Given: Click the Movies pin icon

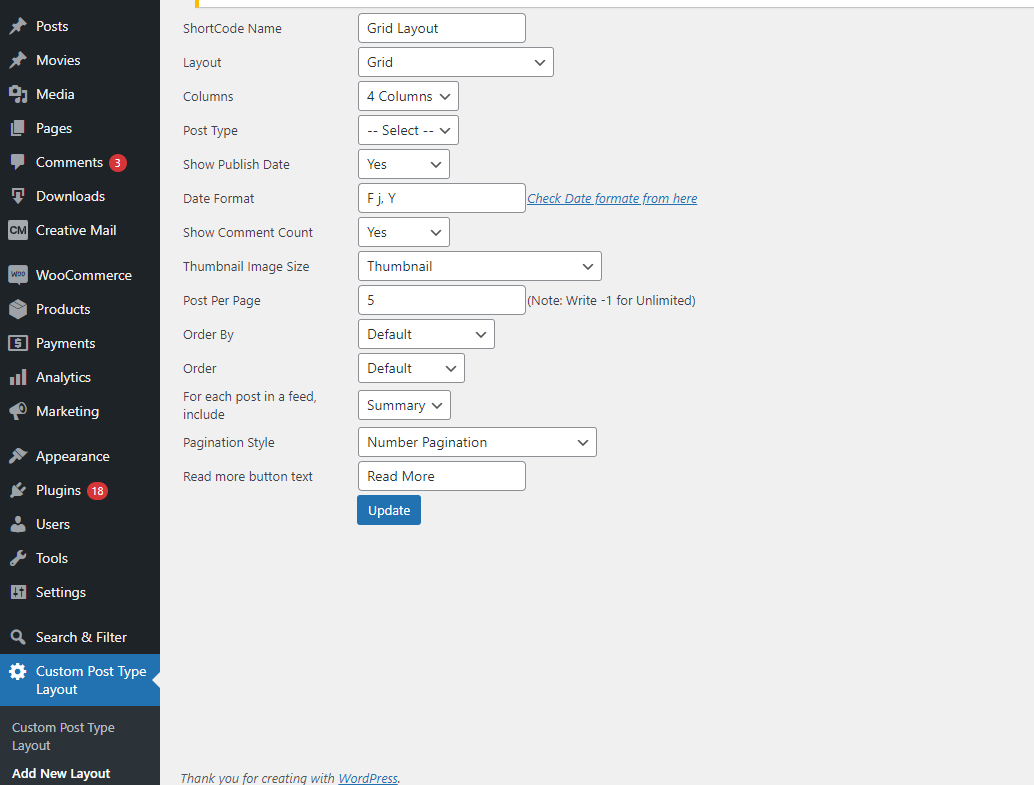Looking at the screenshot, I should (x=18, y=60).
